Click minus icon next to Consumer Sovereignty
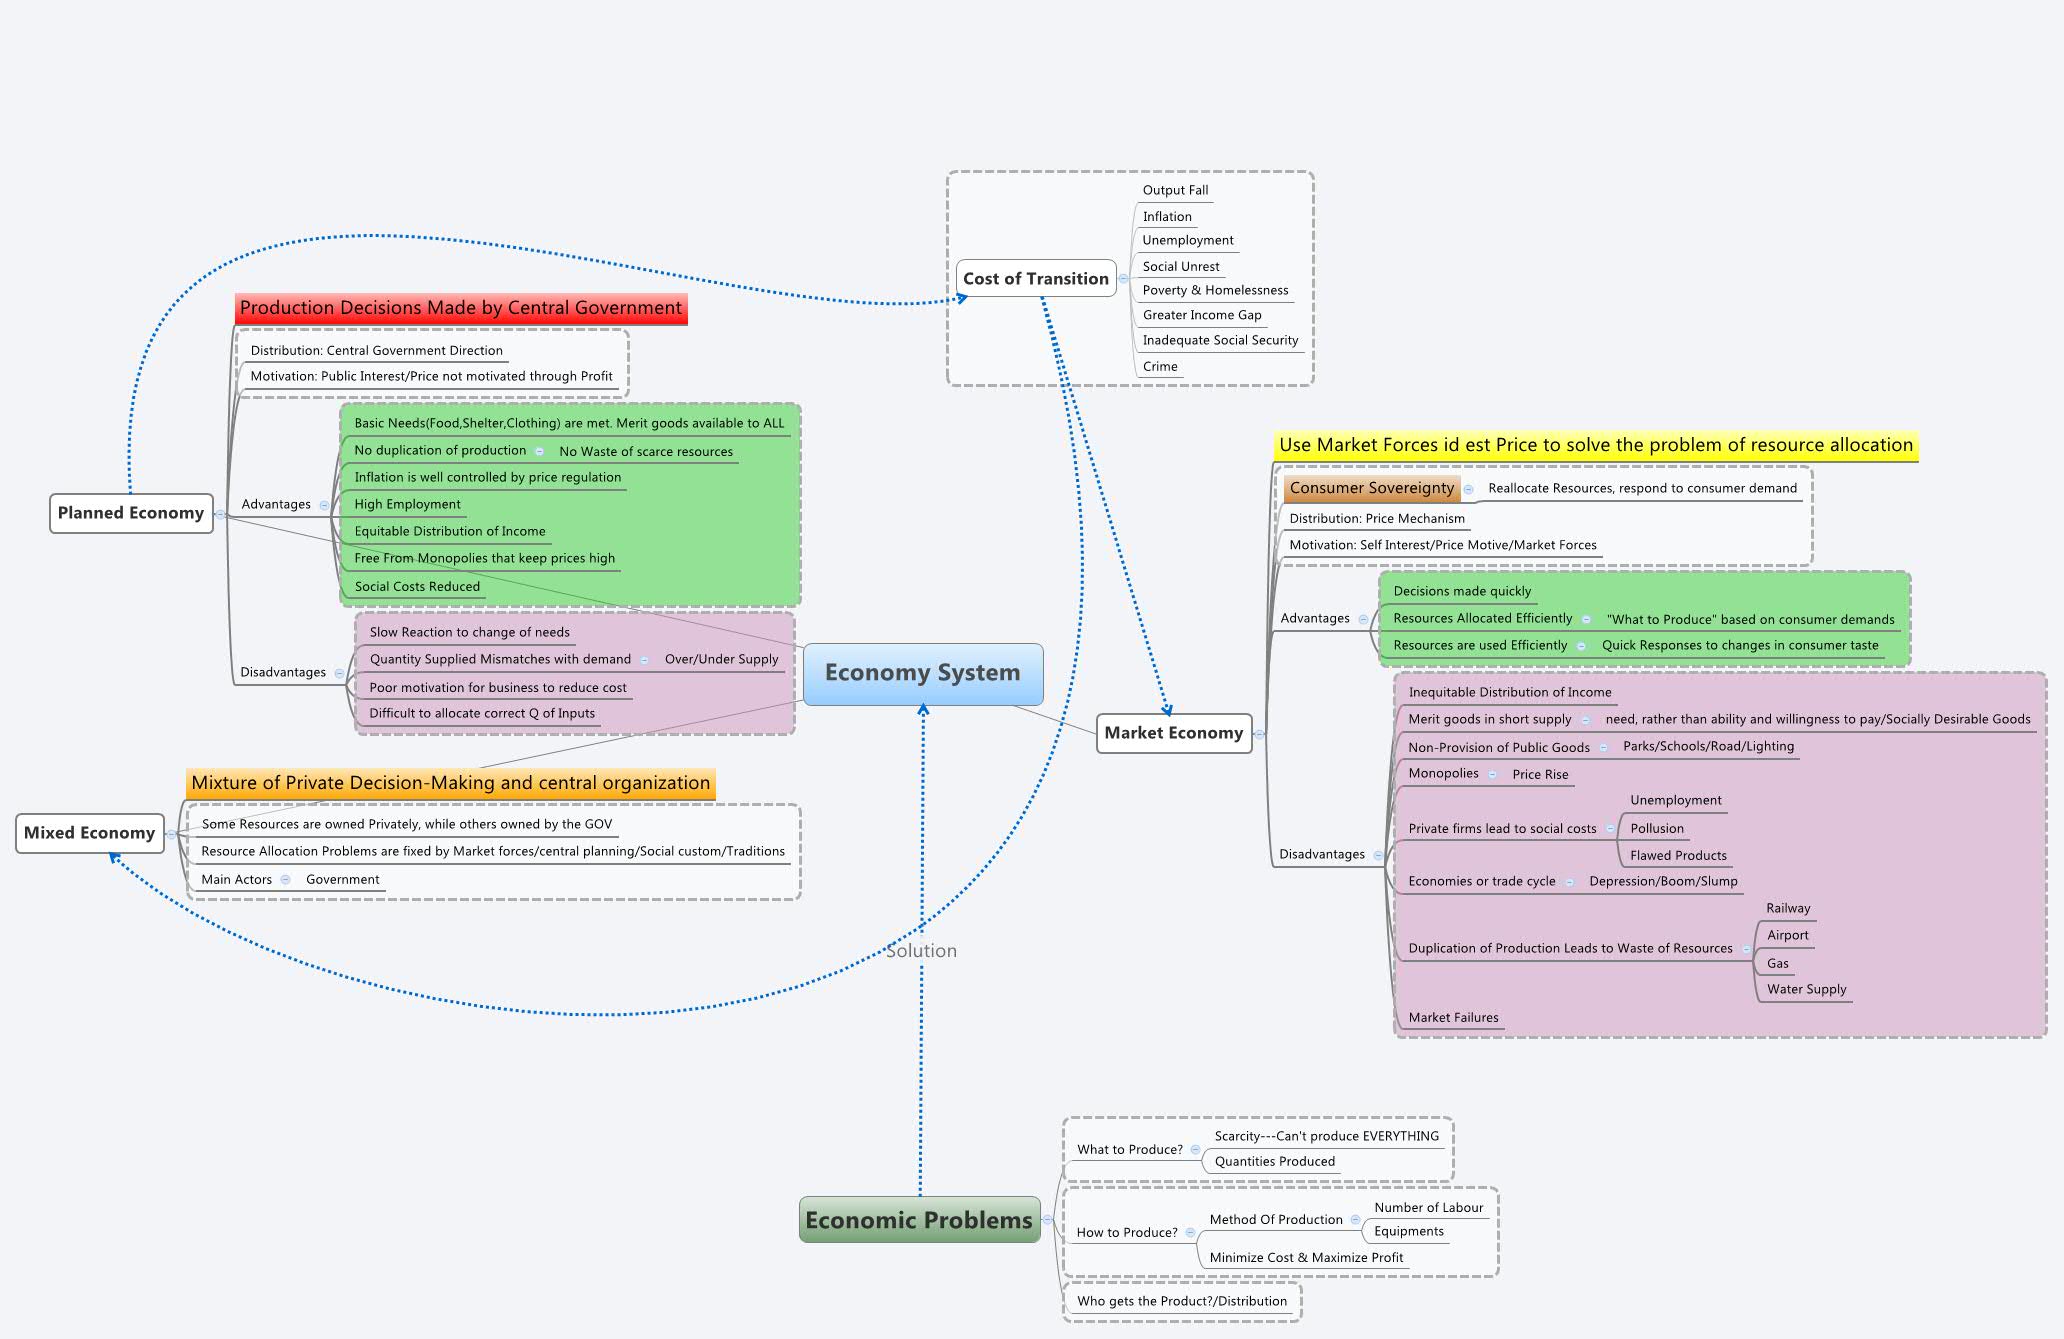Screen dimensions: 2064x1339 (x=1469, y=489)
